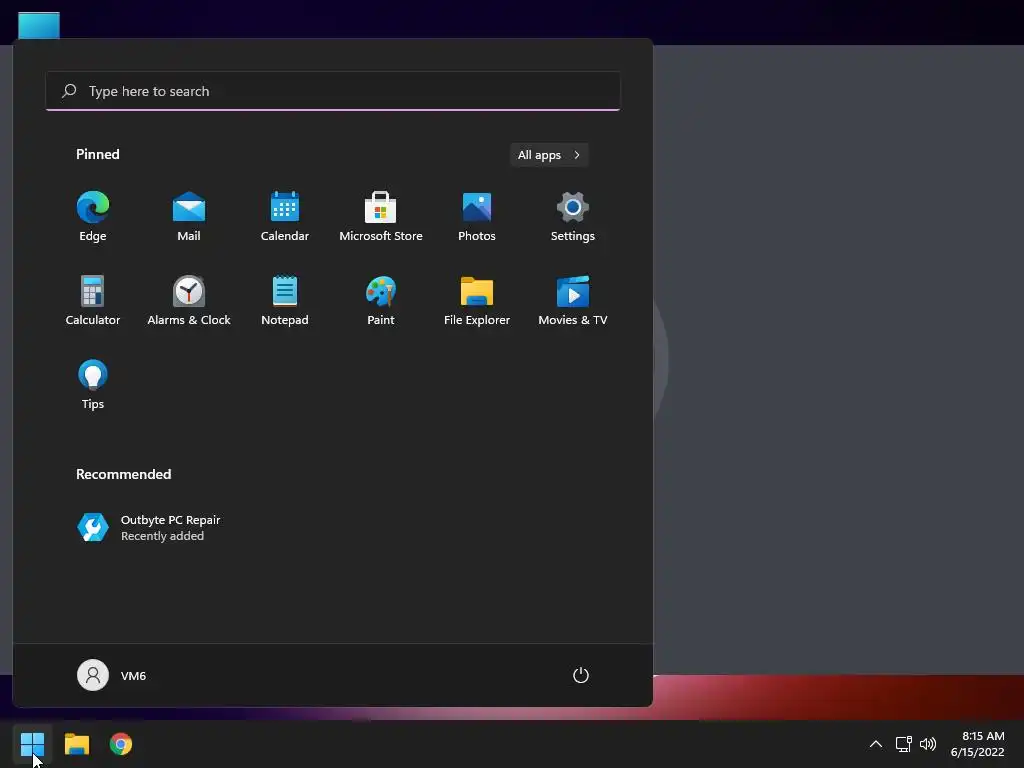The height and width of the screenshot is (768, 1024).
Task: Launch Movies & TV
Action: [x=573, y=300]
